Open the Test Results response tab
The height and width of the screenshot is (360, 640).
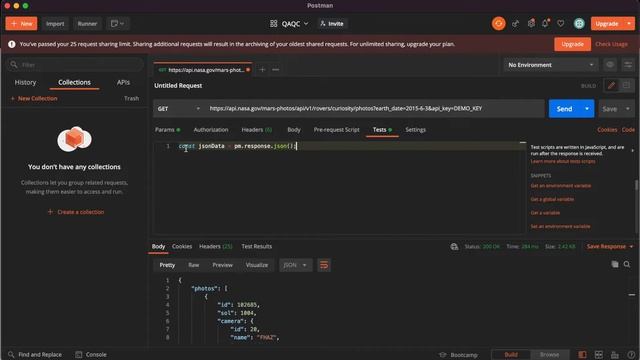click(x=256, y=247)
